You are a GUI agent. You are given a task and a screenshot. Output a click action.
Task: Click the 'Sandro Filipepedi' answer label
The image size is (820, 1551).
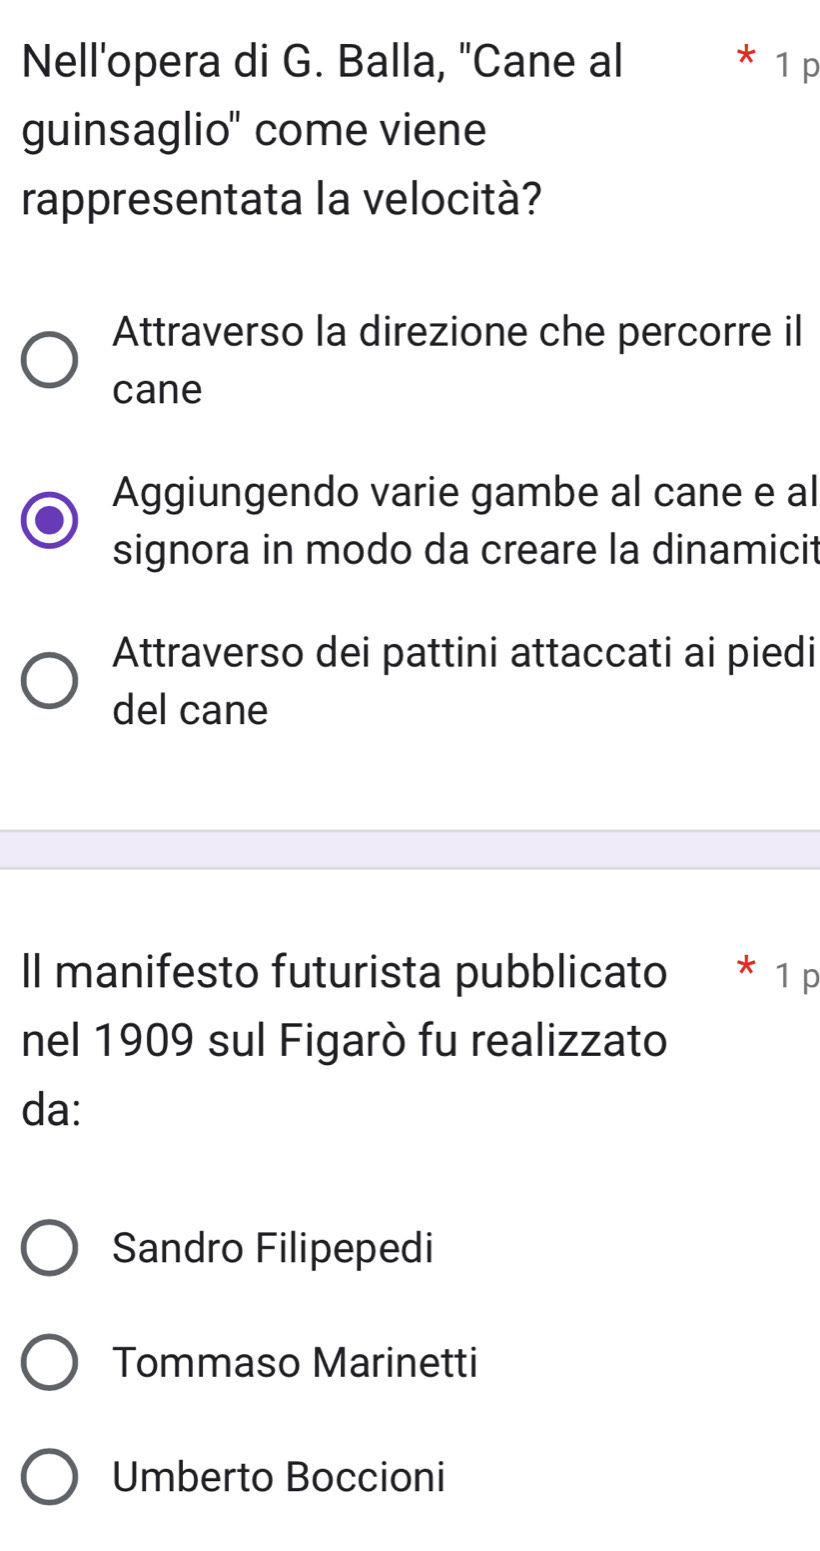274,1247
